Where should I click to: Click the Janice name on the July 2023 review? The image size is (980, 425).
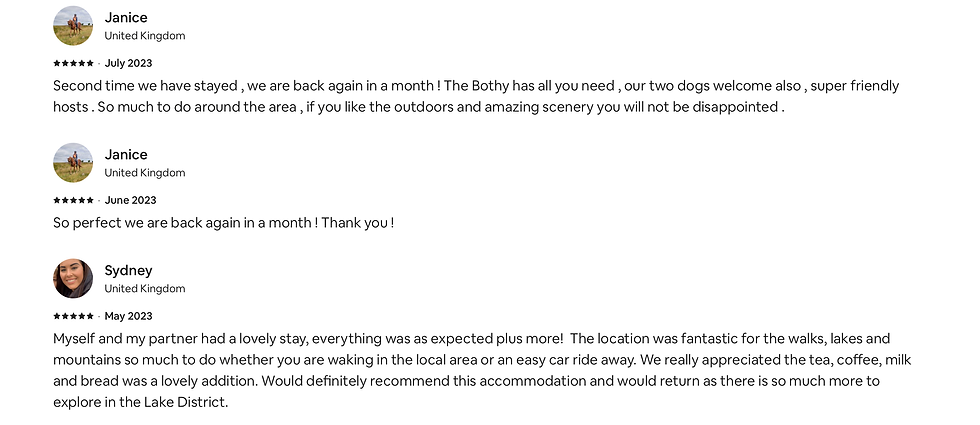[x=126, y=17]
